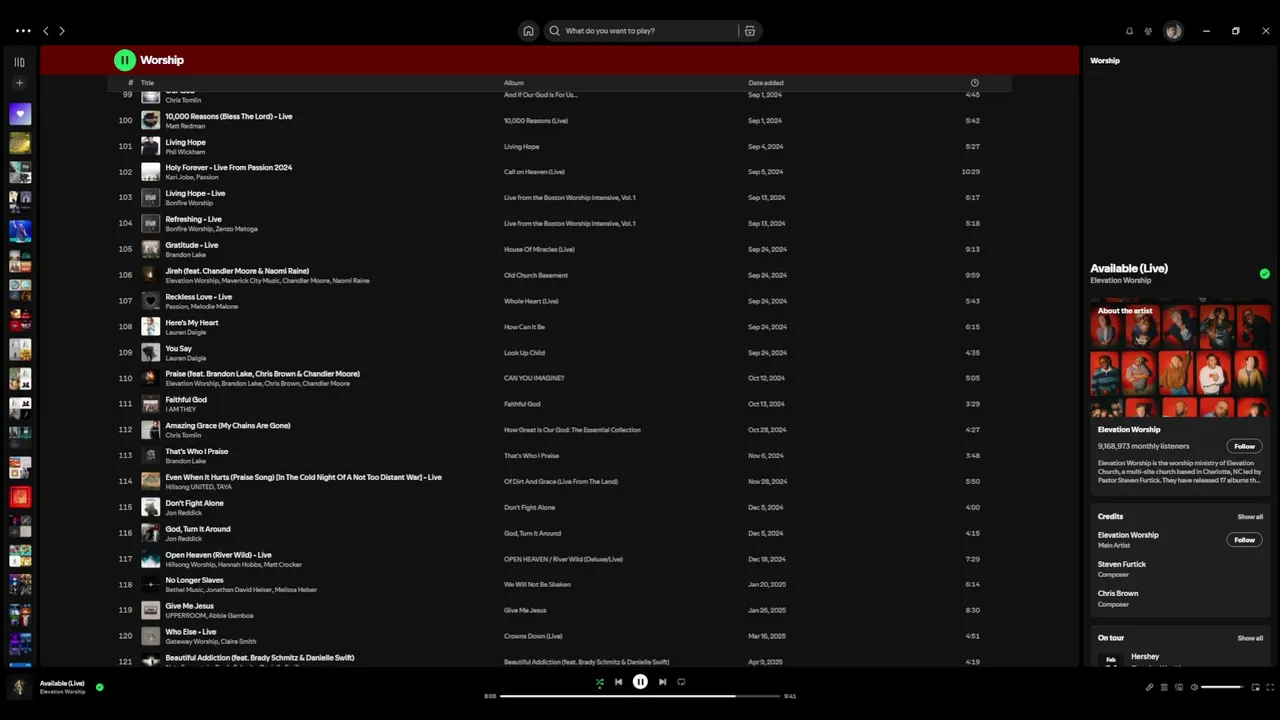Adjust the volume slider
1280x720 pixels.
pyautogui.click(x=1222, y=687)
